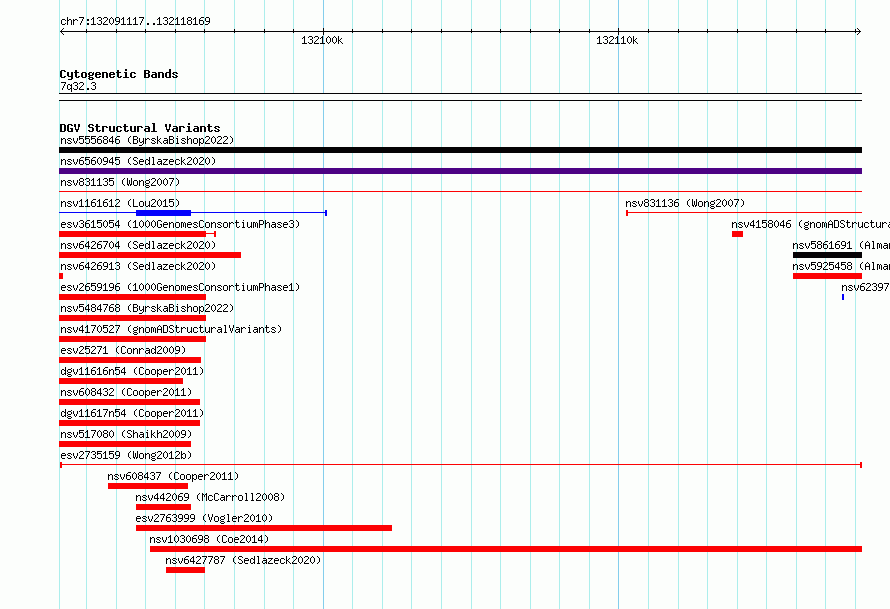Viewport: 890px width, 609px height.
Task: Open nsv6426704 (Sedlazeck2020) label
Action: [138, 245]
